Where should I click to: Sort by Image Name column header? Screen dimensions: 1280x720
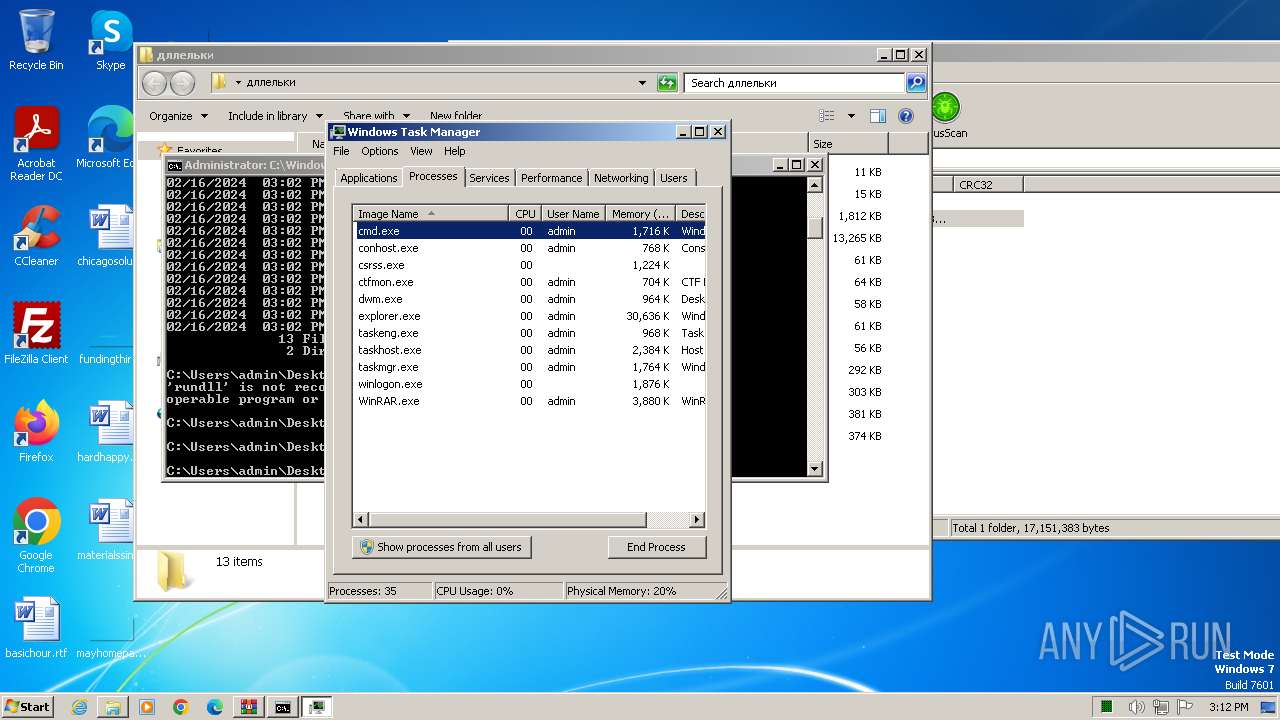click(x=431, y=214)
